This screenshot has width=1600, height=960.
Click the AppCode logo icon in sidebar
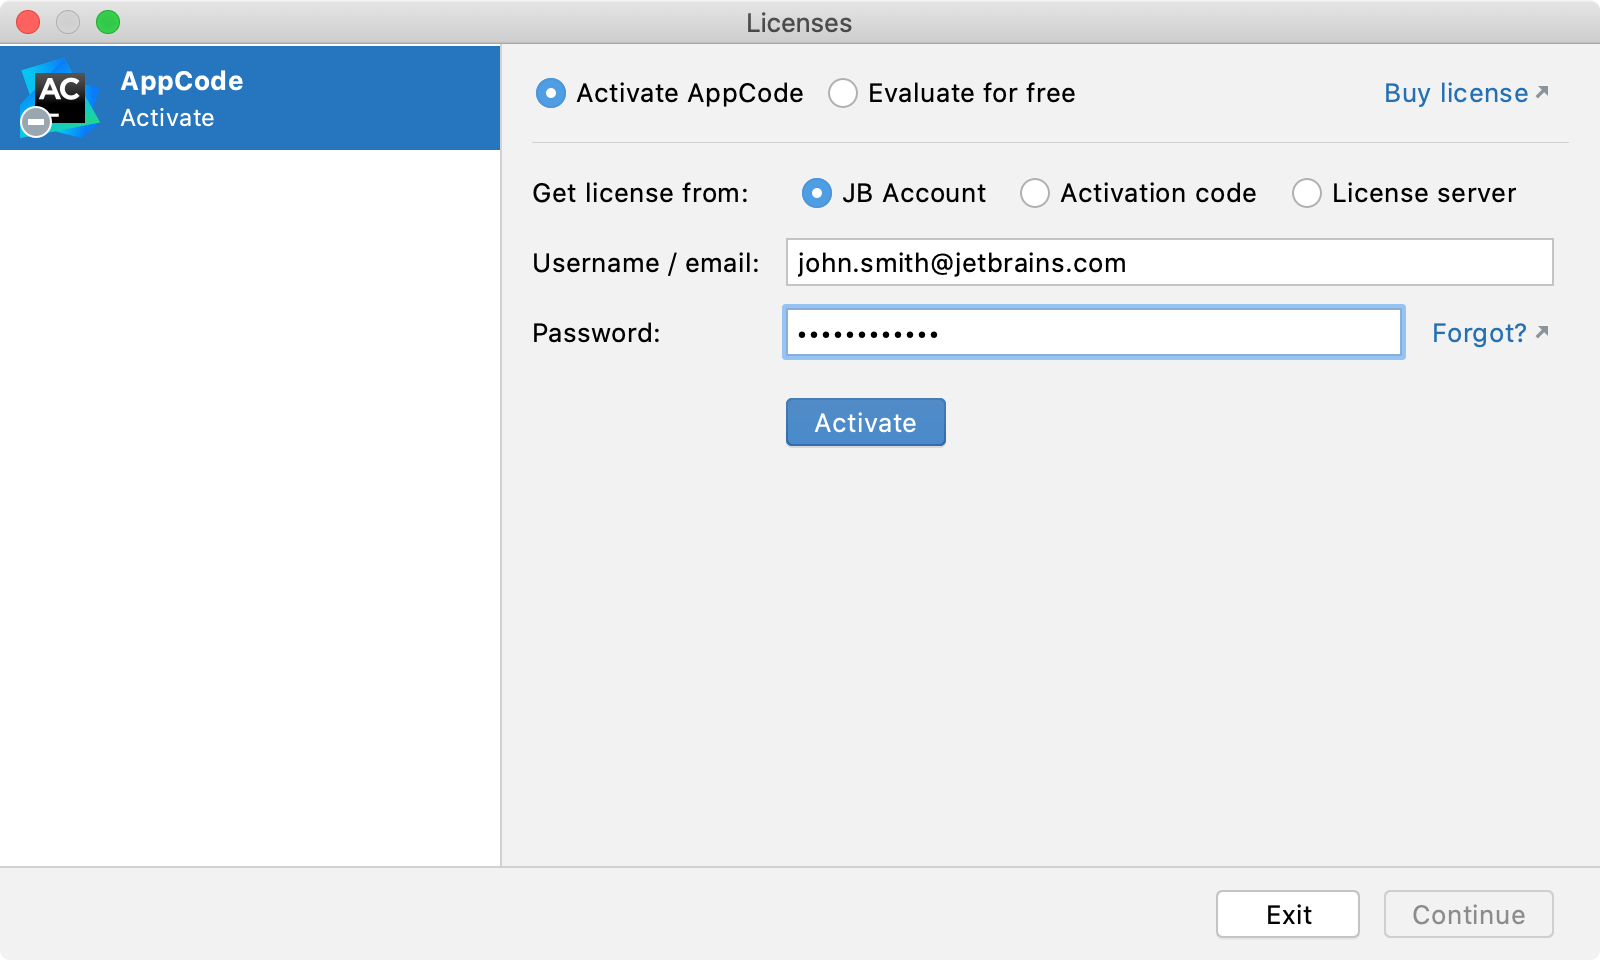(60, 98)
